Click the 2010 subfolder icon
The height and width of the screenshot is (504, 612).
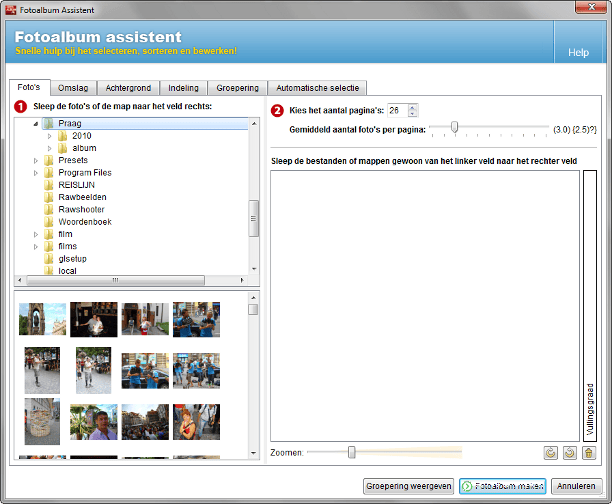tap(62, 136)
